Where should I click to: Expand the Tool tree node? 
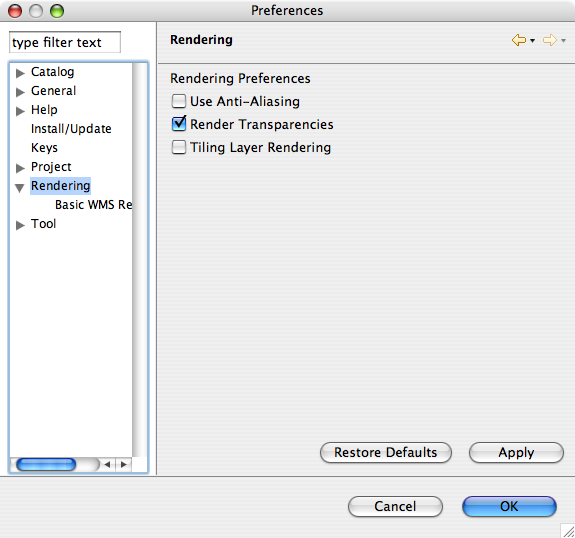click(20, 225)
